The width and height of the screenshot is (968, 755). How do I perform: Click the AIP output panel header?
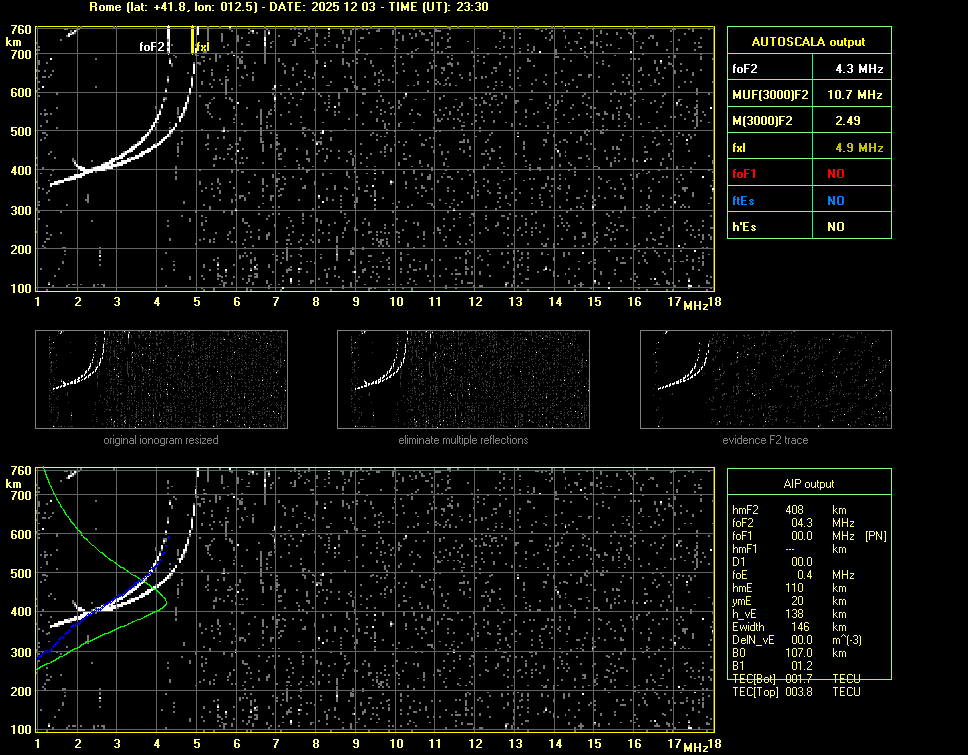pos(808,484)
